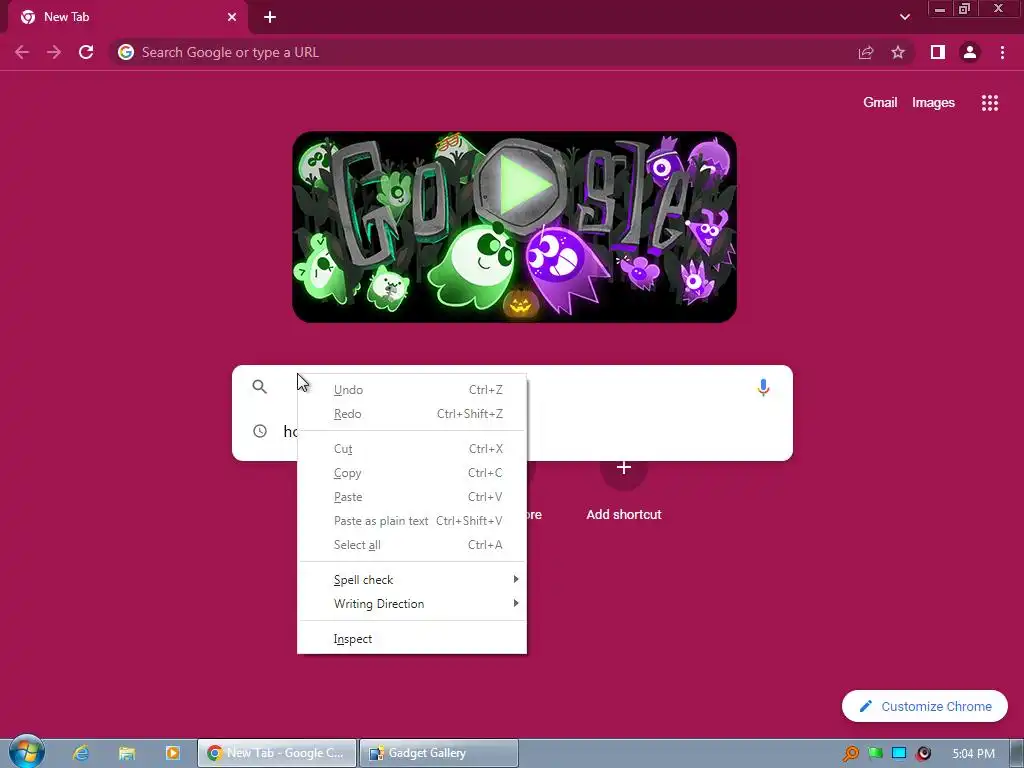Select Undo in context menu

412,390
